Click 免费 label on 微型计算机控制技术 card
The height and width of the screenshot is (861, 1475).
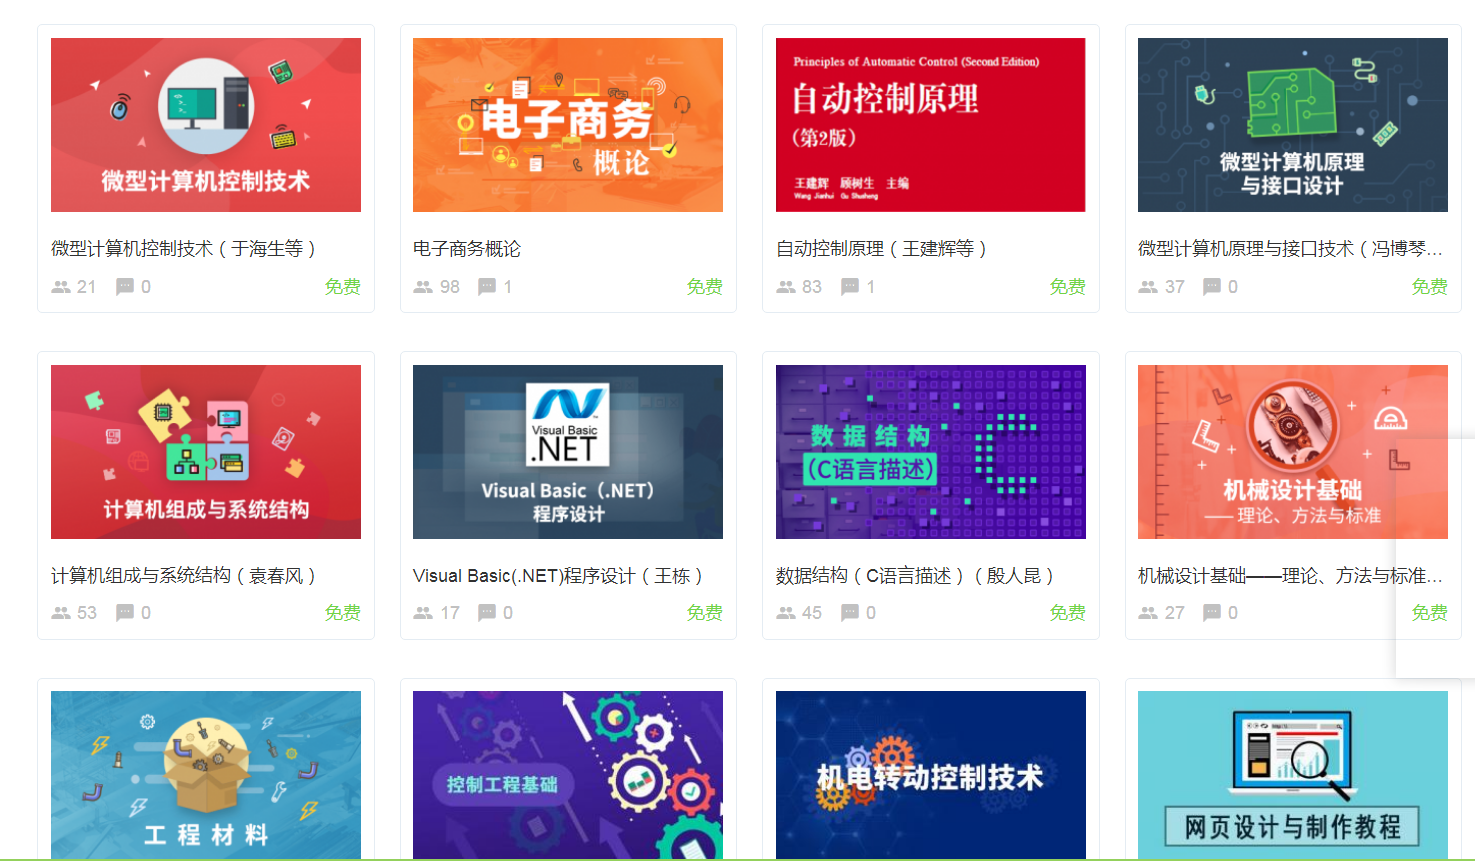[x=342, y=287]
